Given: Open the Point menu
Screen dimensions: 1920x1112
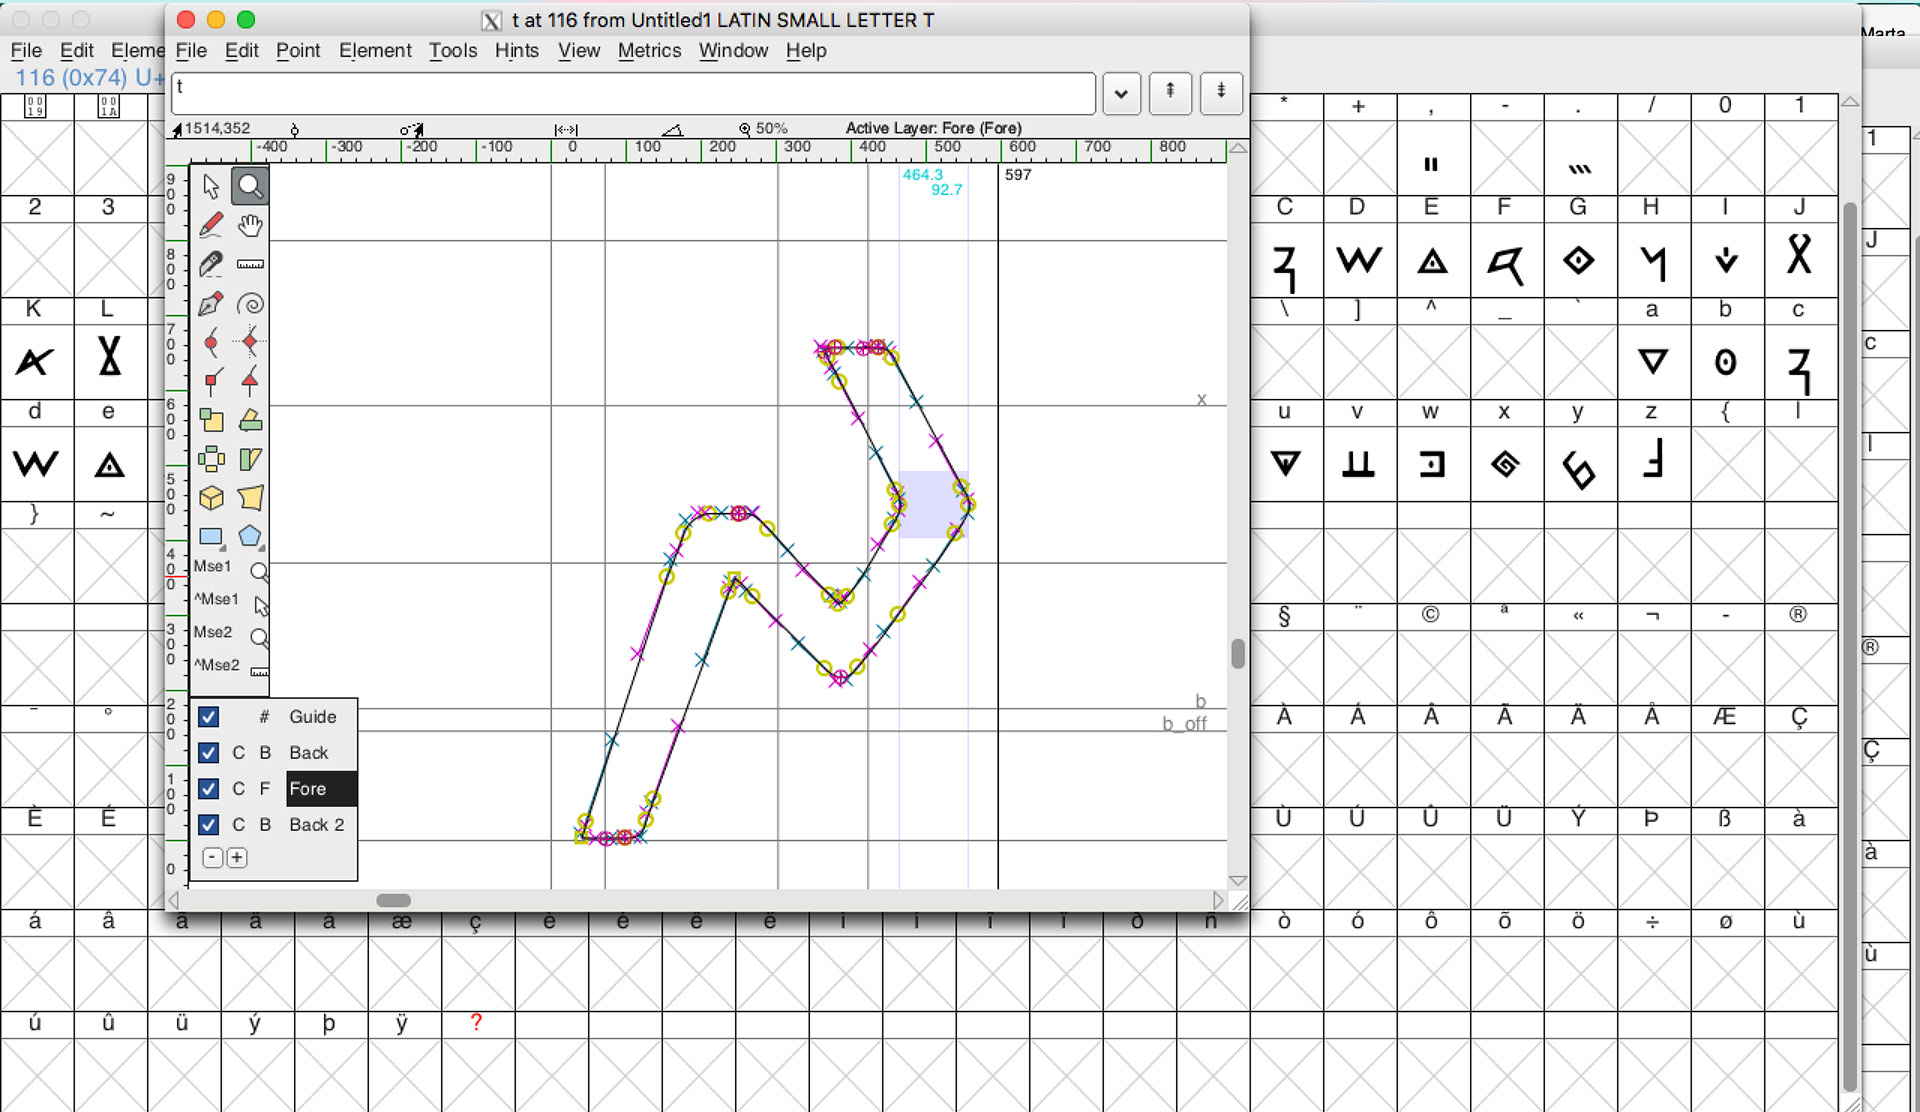Looking at the screenshot, I should (x=298, y=51).
